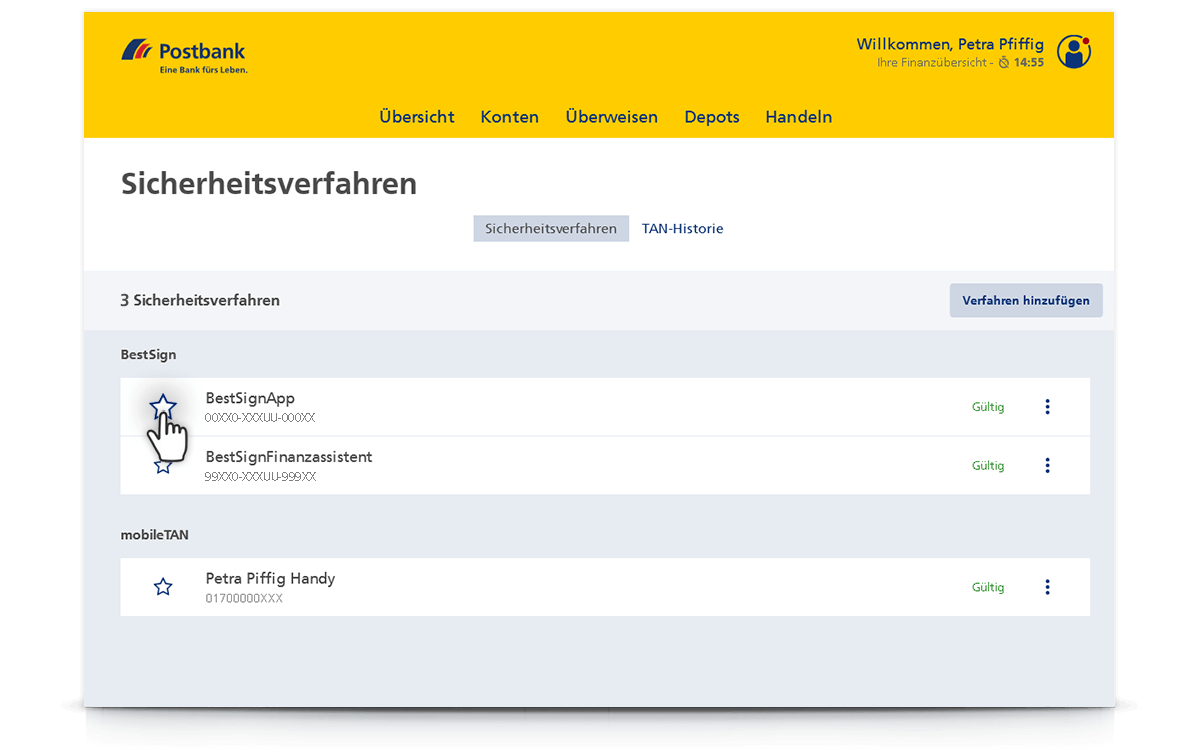1200x750 pixels.
Task: Mark BestSignApp as favorite with star
Action: point(163,407)
